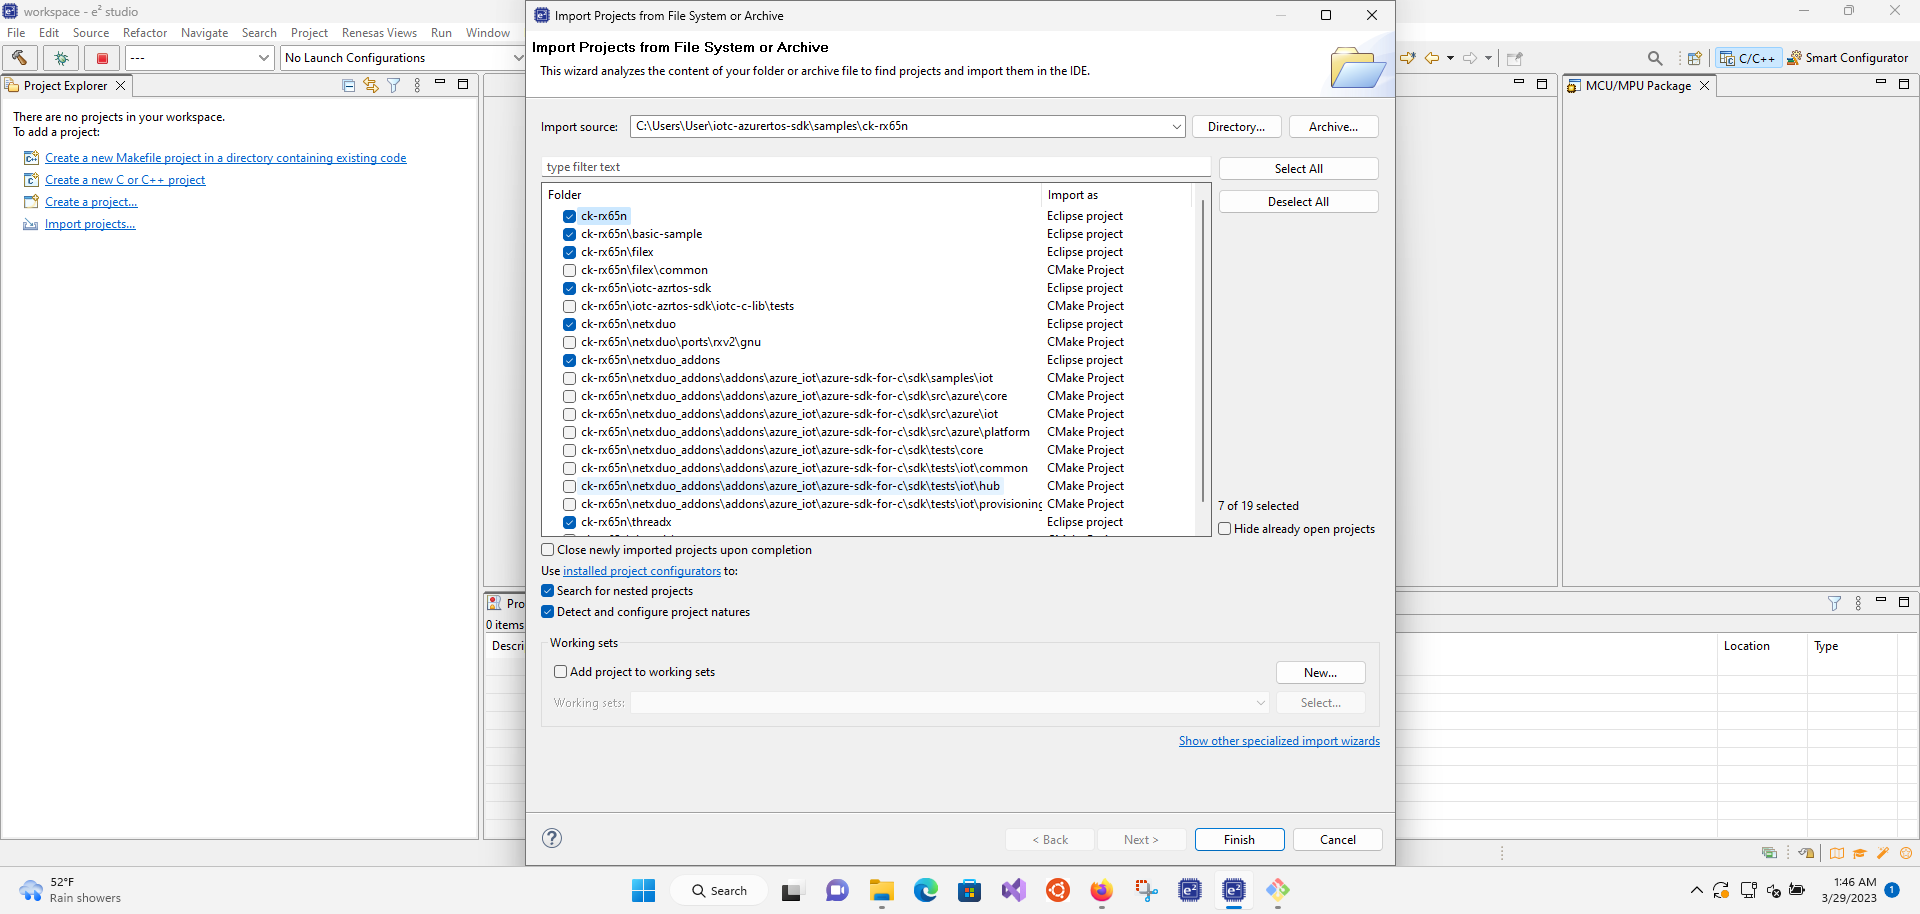Open the No Launch Configurations dropdown
1920x914 pixels.
pos(517,58)
